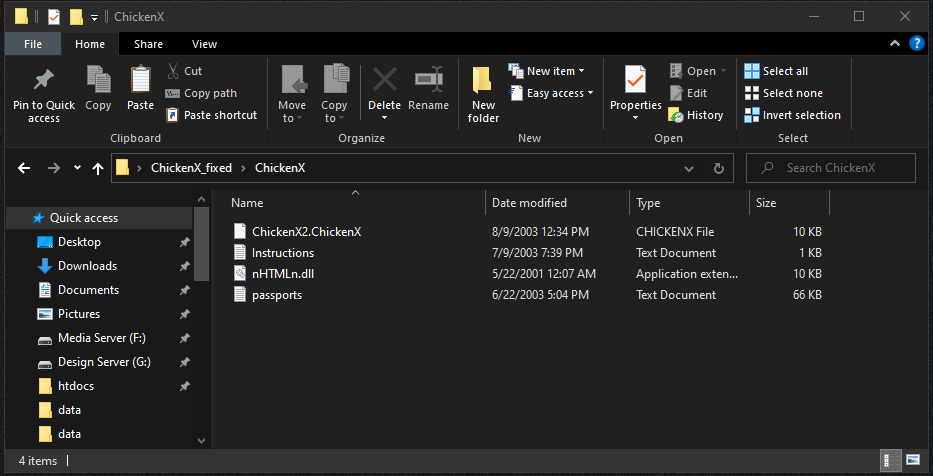The image size is (933, 476).
Task: Click navigation pane scroll up arrow
Action: (x=201, y=199)
